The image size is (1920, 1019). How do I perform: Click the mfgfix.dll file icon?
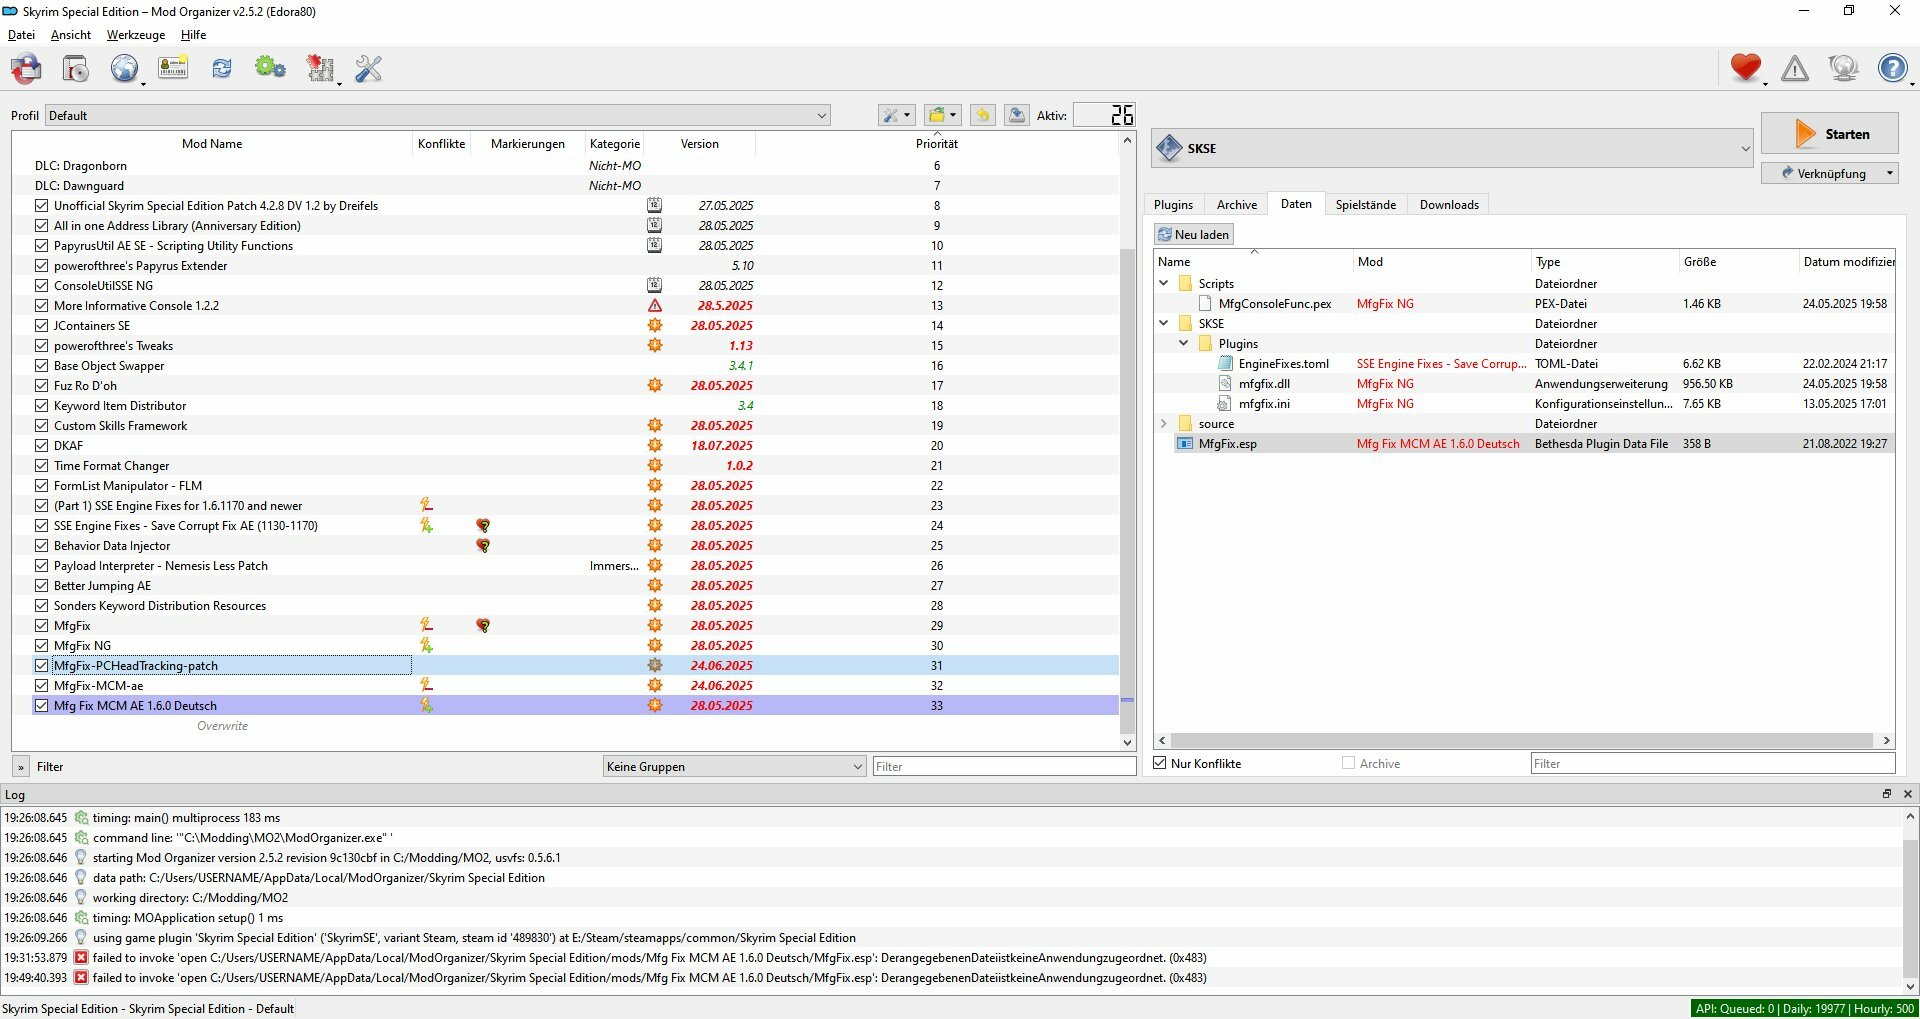pos(1225,384)
